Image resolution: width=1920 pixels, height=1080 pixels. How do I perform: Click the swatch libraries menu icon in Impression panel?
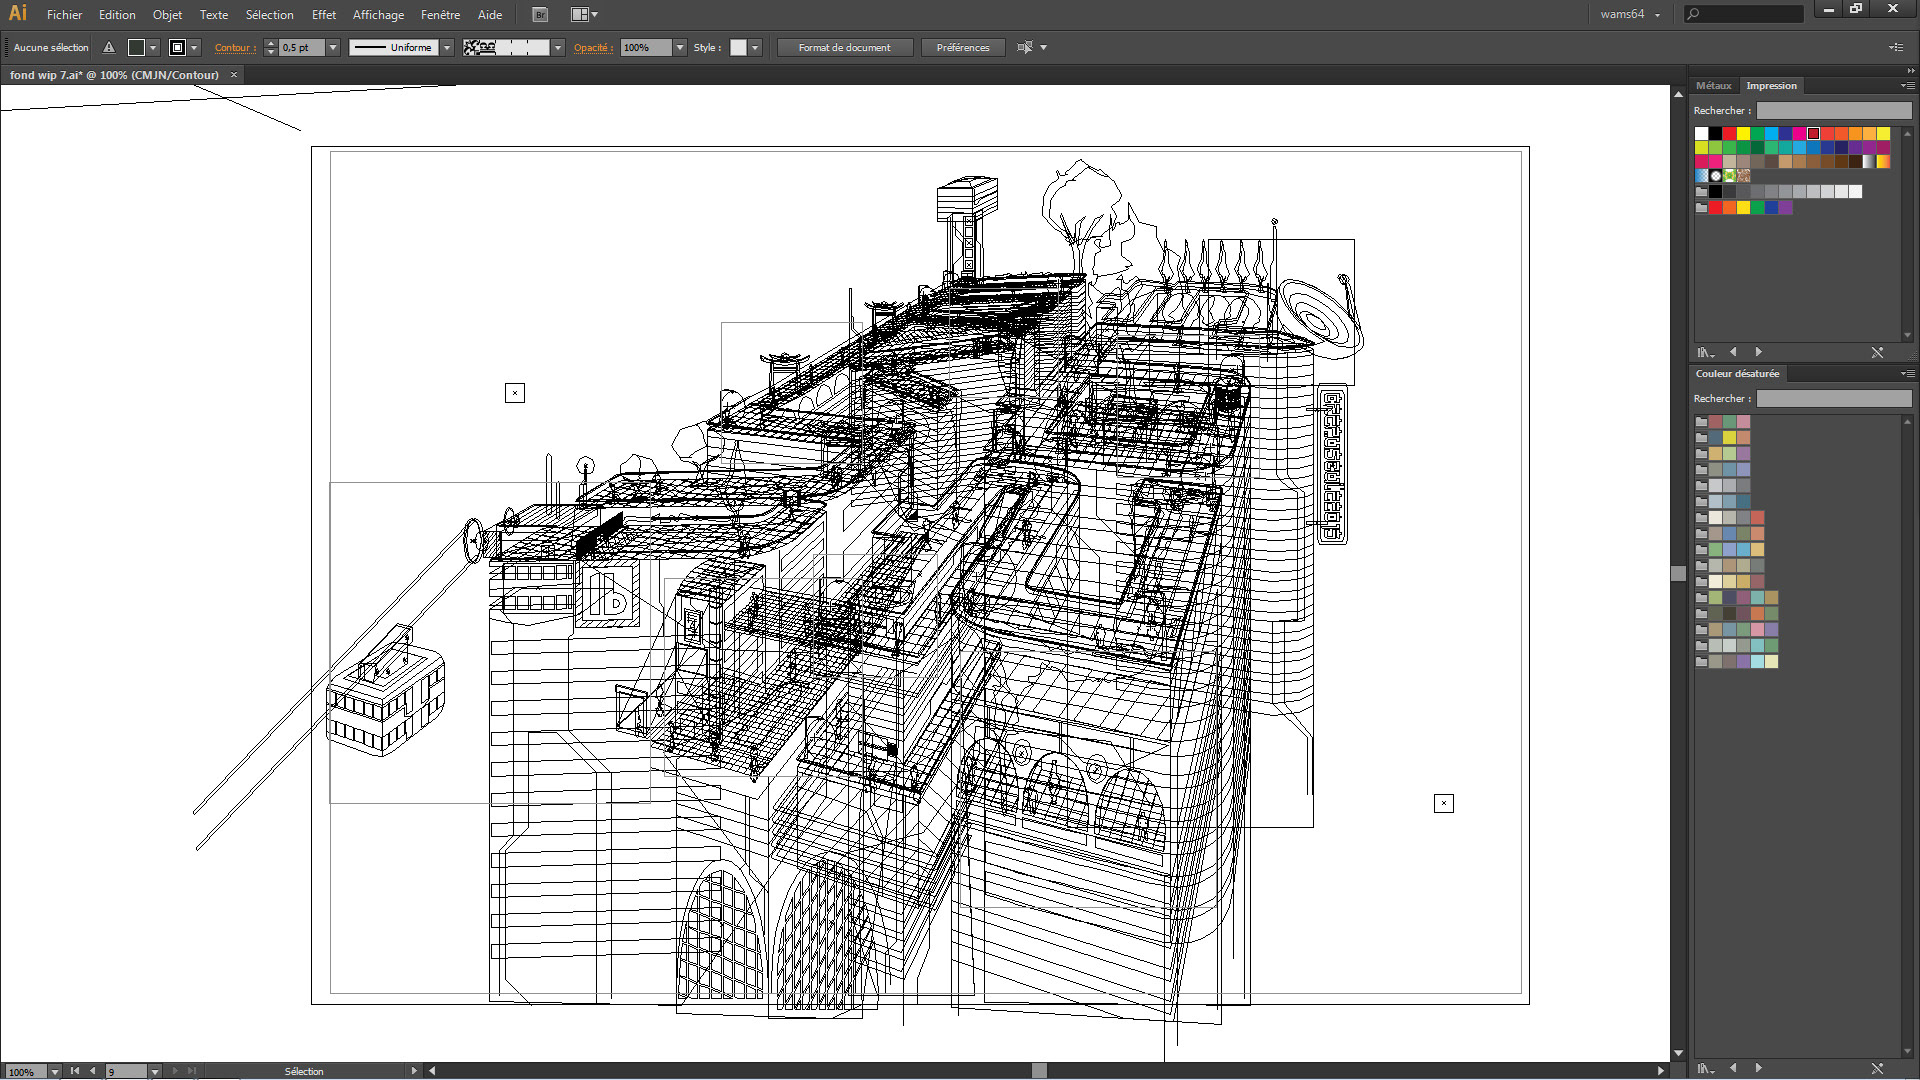pyautogui.click(x=1705, y=352)
